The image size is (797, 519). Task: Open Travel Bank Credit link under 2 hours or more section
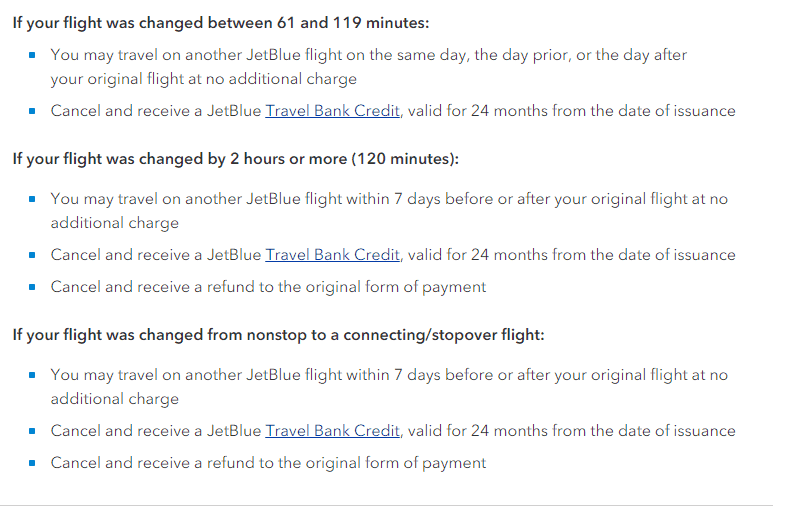point(332,255)
